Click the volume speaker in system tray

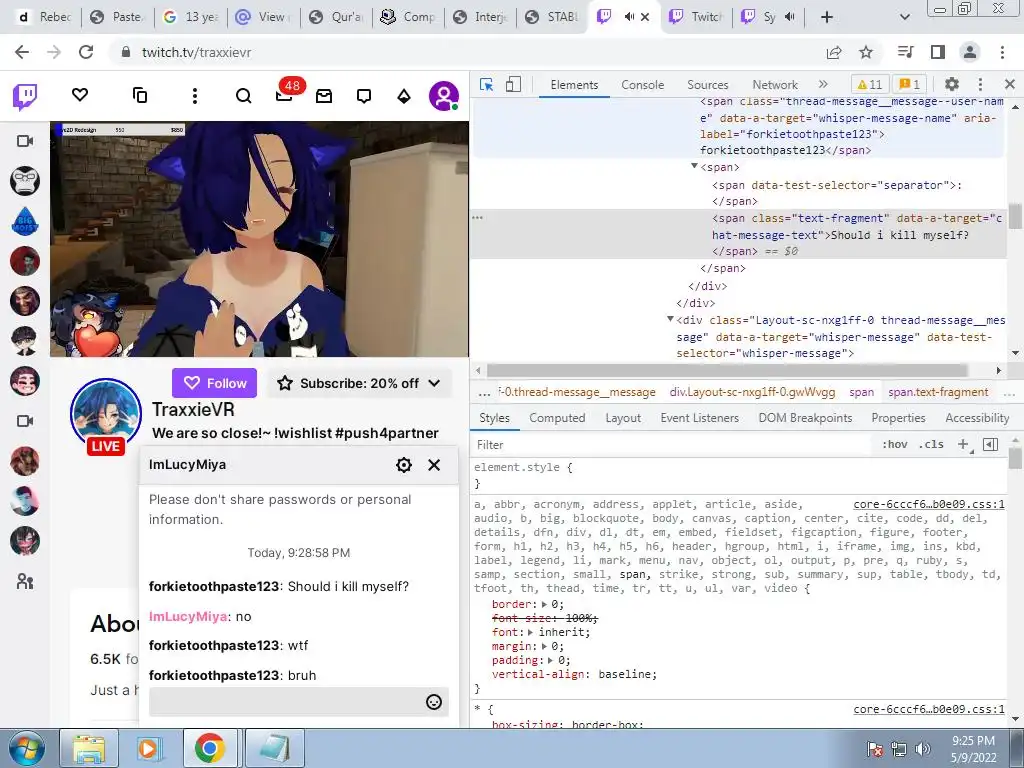tap(922, 748)
